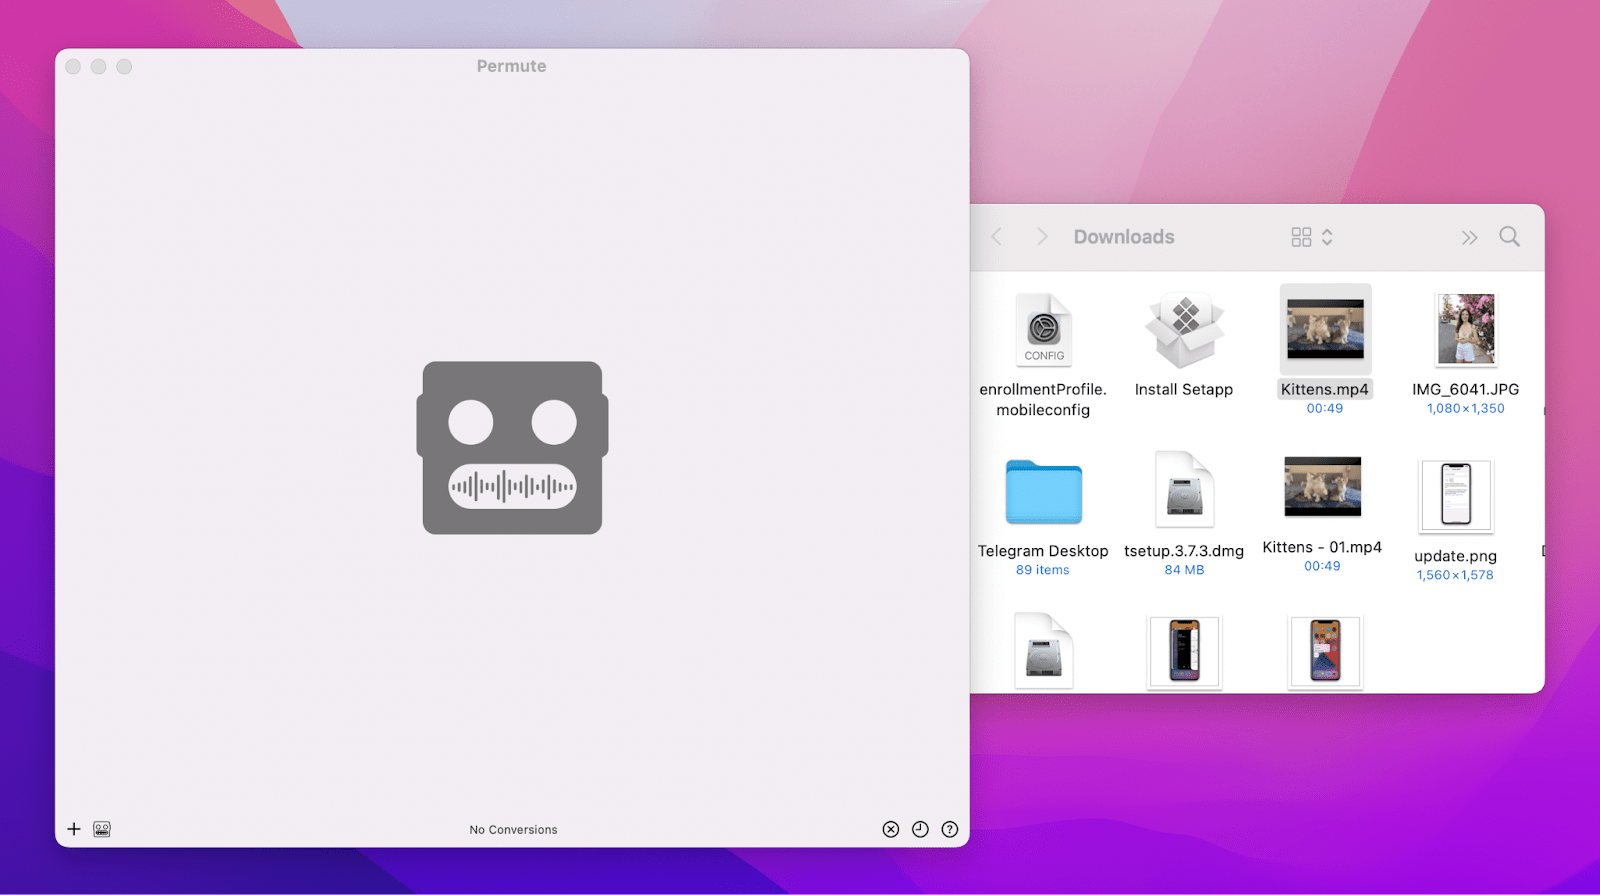Click the 1,080×1,350 dimensions text
The image size is (1600, 895).
click(1466, 408)
